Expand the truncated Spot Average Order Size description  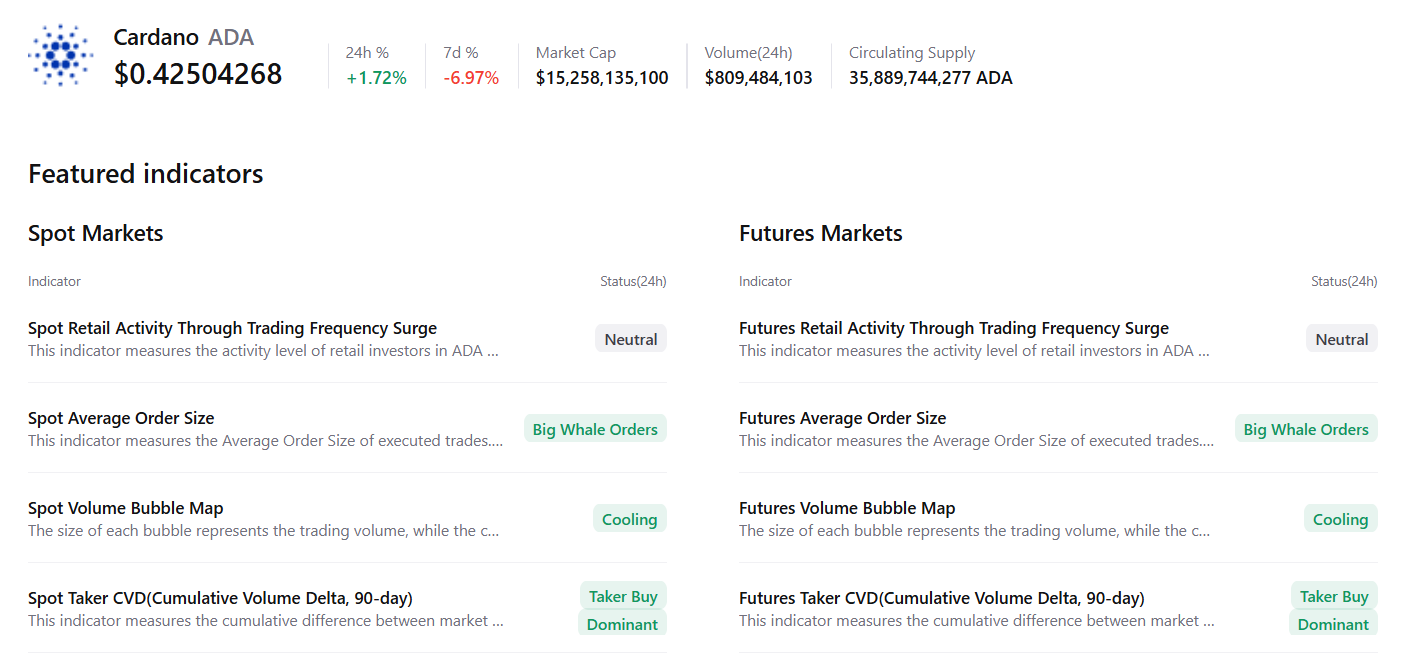[x=263, y=440]
